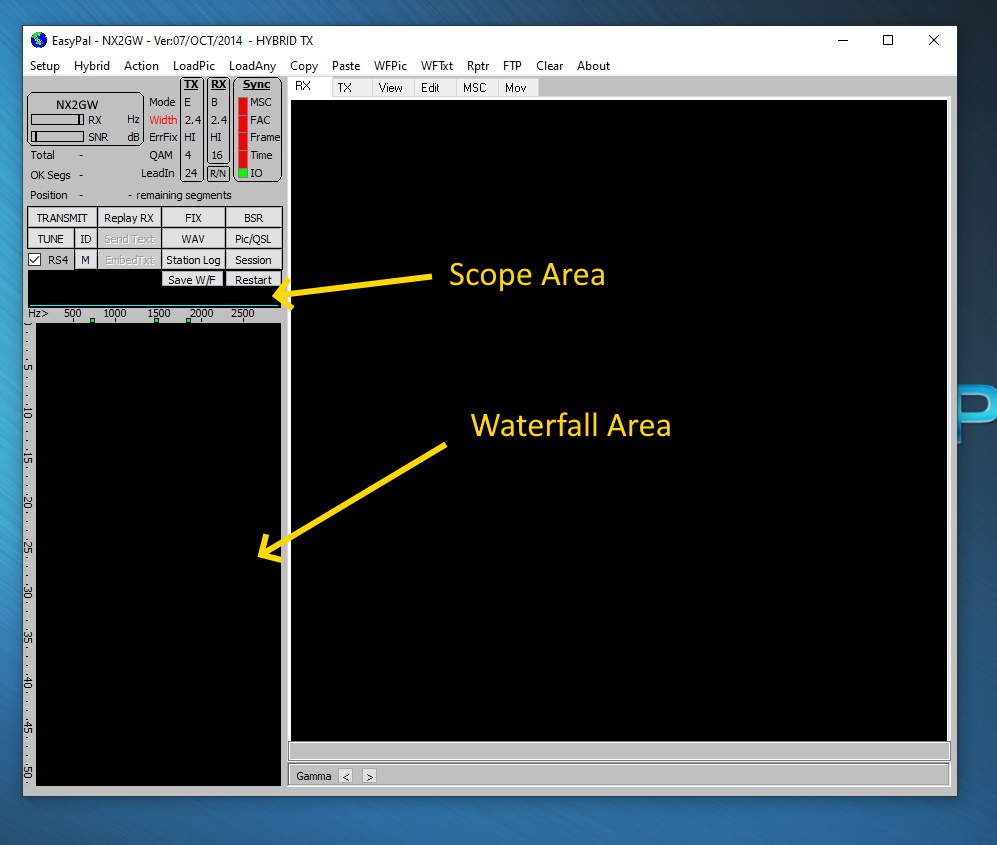Click the TRANSMIT button
997x845 pixels.
point(62,218)
